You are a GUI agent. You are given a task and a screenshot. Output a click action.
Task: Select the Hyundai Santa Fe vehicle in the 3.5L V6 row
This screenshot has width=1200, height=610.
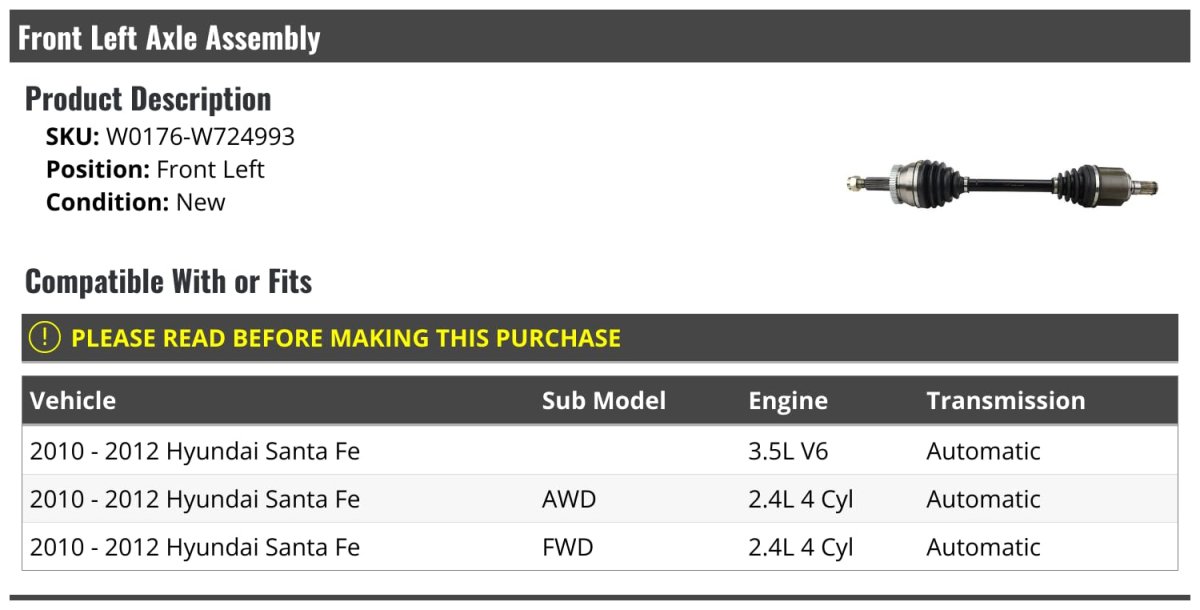coord(195,451)
